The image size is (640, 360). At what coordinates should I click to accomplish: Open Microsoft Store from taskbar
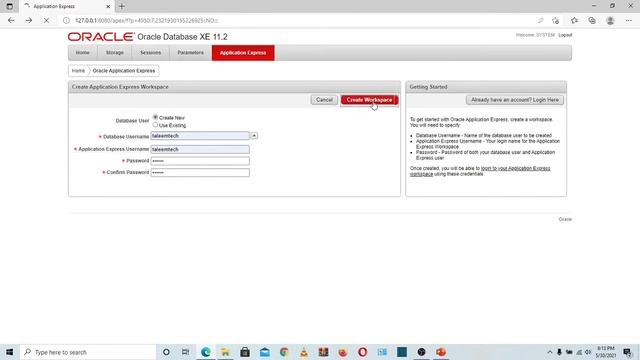(245, 352)
